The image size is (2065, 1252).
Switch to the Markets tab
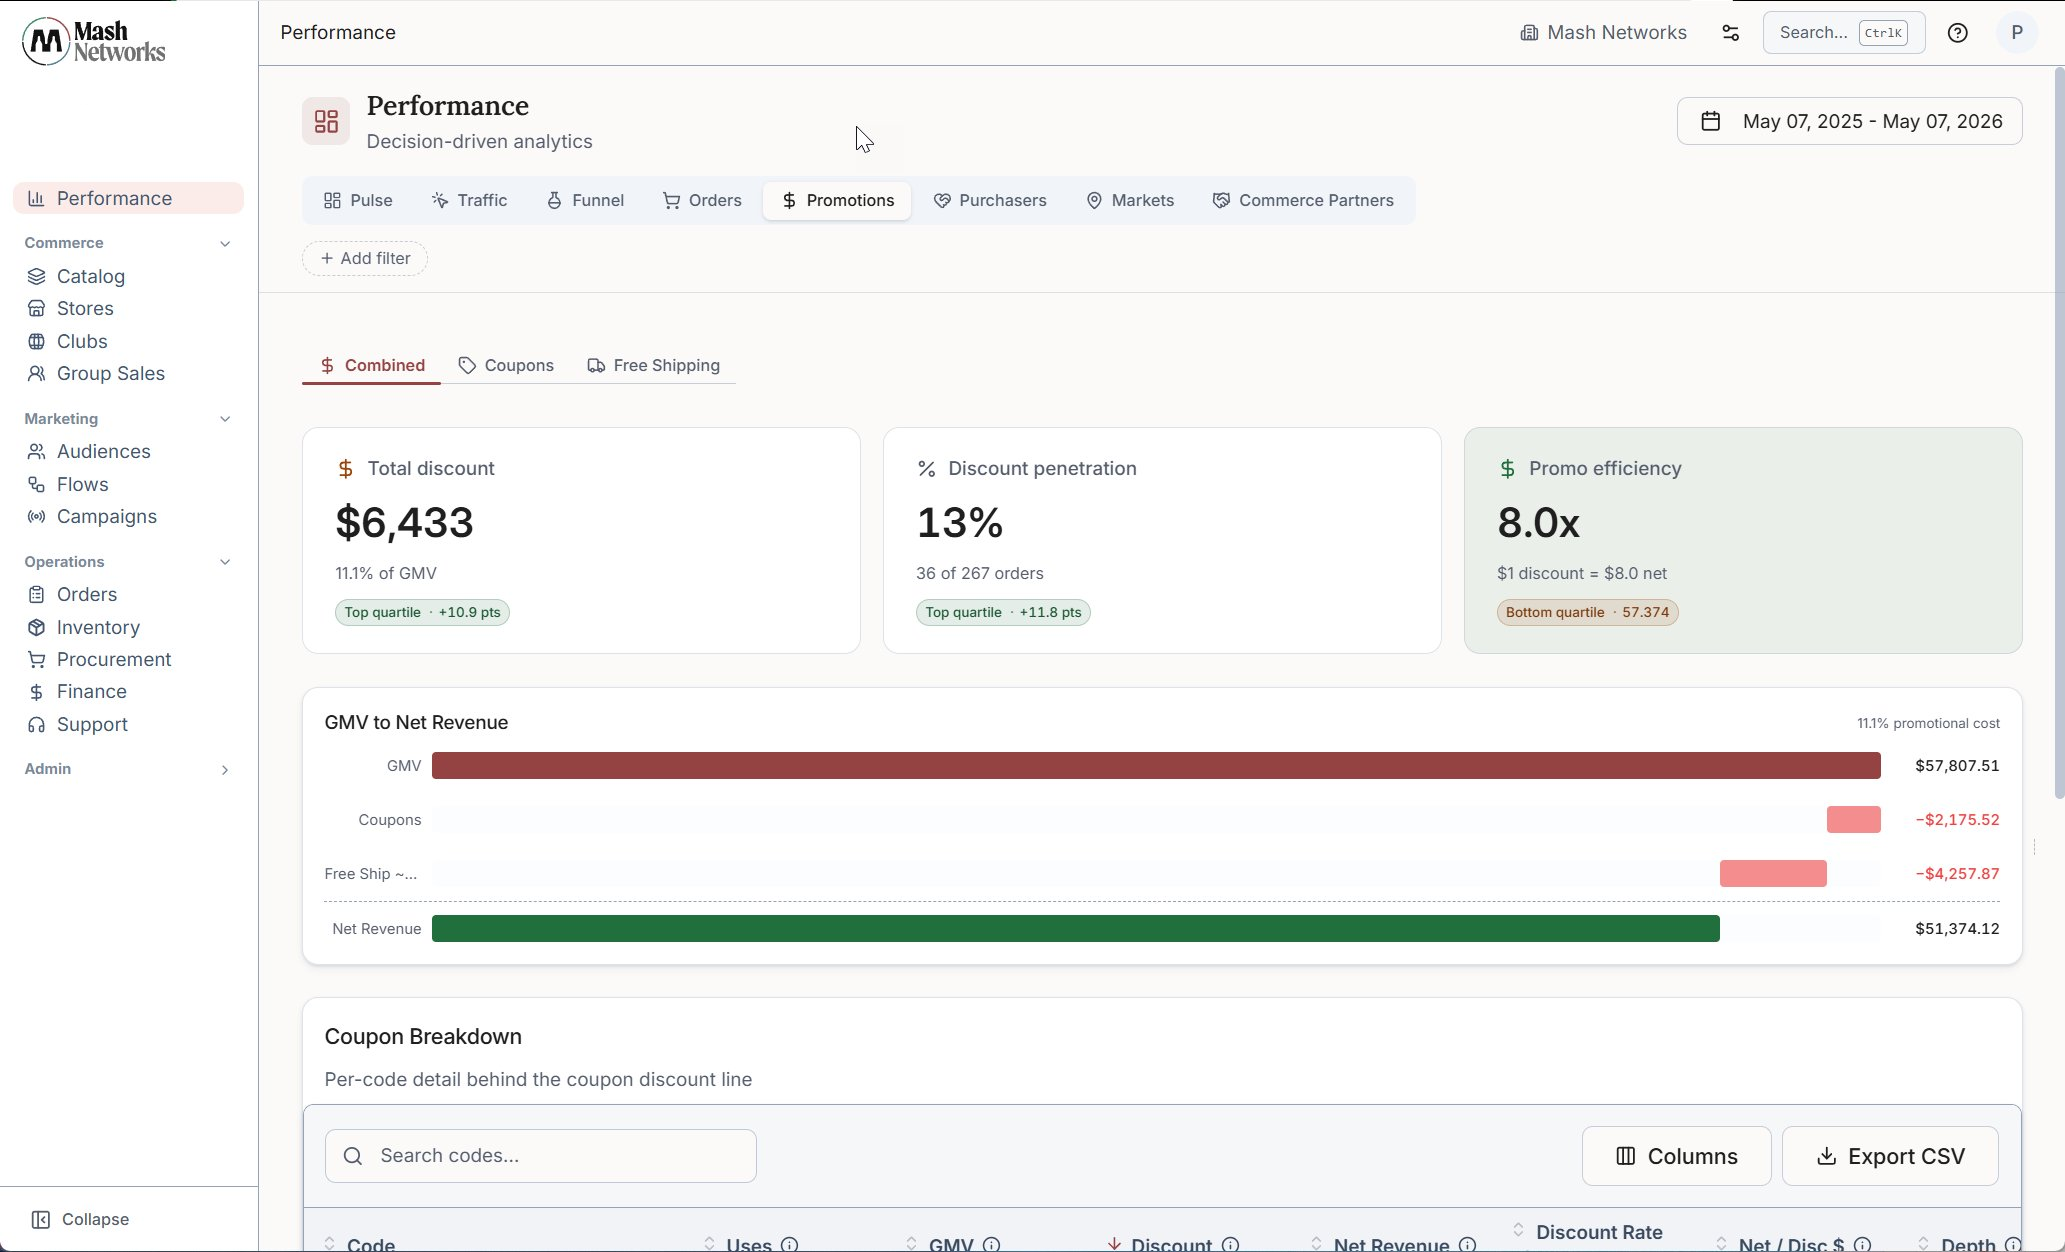pyautogui.click(x=1130, y=200)
